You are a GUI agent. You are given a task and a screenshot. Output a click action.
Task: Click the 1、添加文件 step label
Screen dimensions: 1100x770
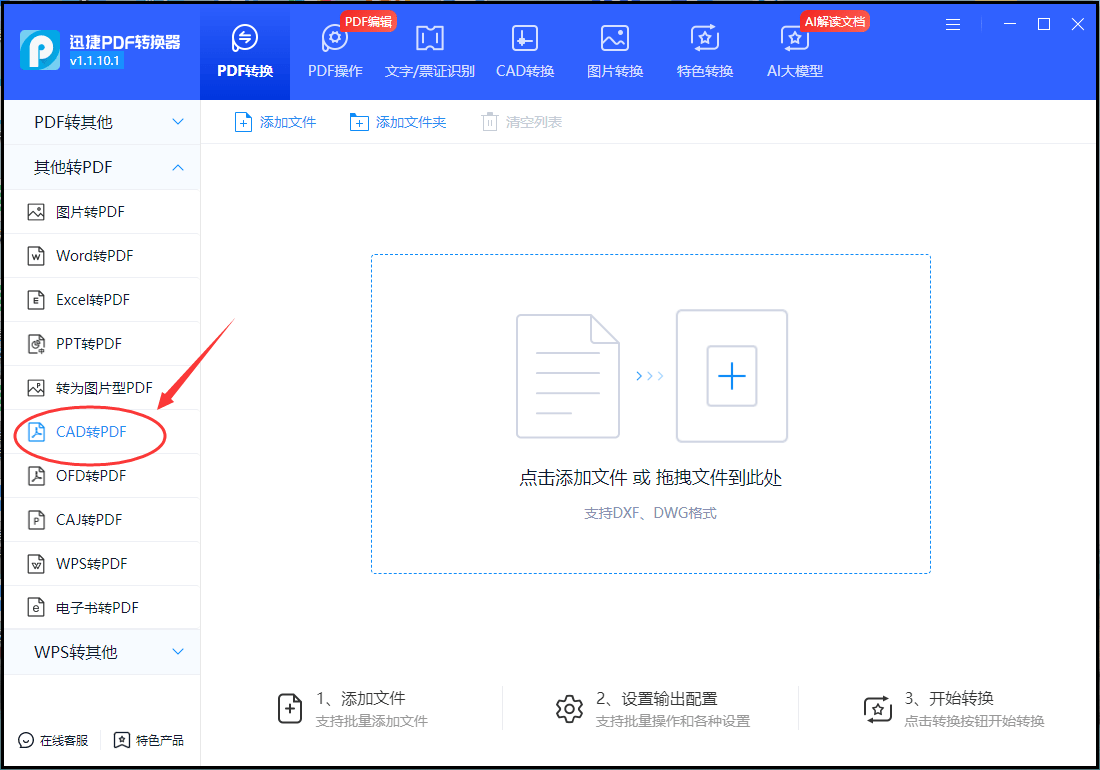coord(361,698)
